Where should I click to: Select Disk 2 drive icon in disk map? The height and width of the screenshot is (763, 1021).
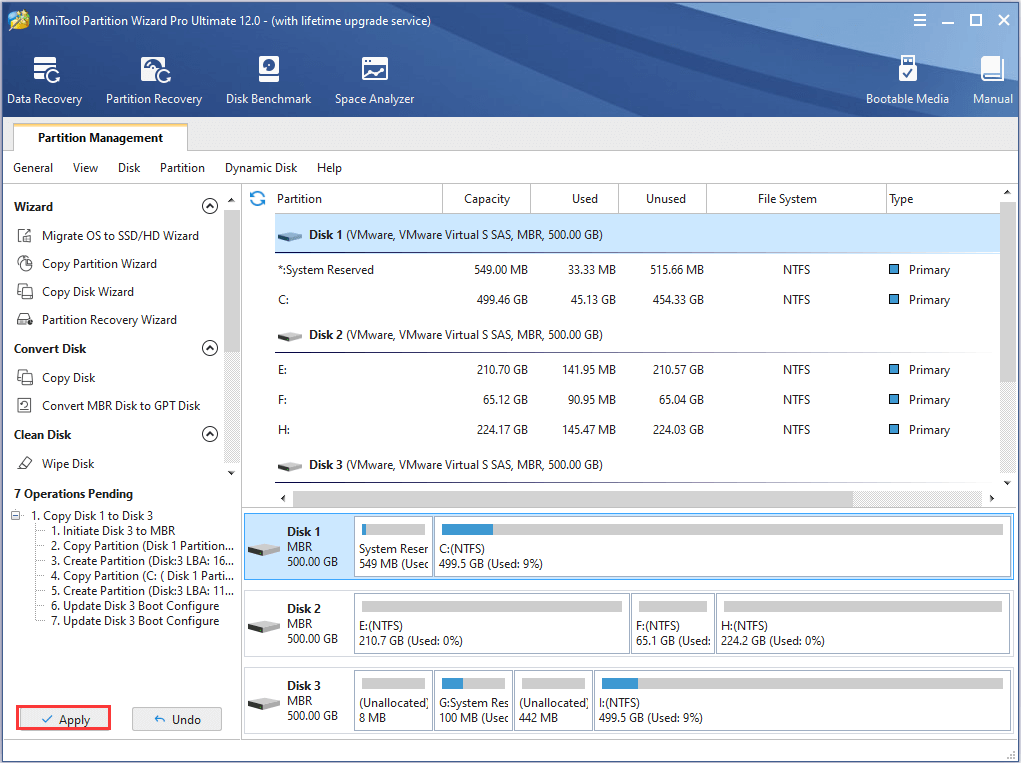click(264, 626)
